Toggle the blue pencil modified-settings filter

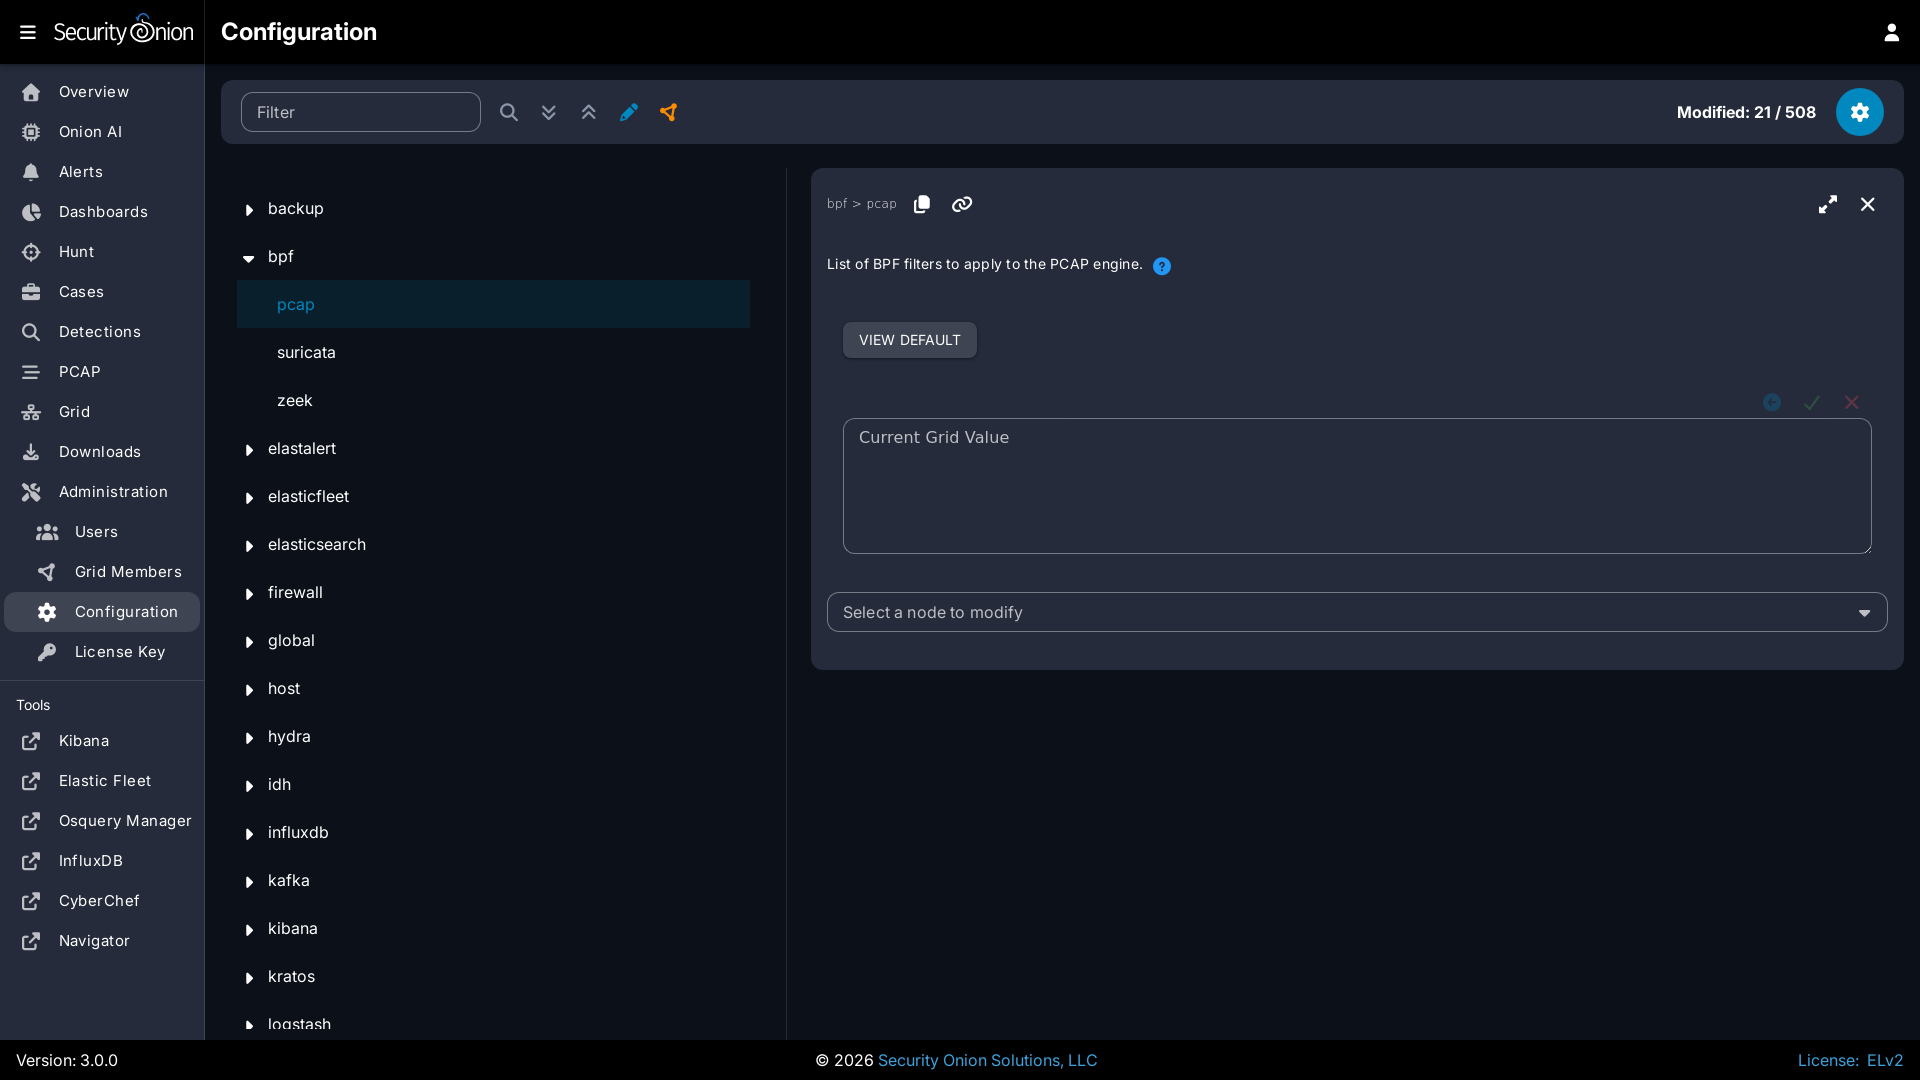(x=629, y=112)
